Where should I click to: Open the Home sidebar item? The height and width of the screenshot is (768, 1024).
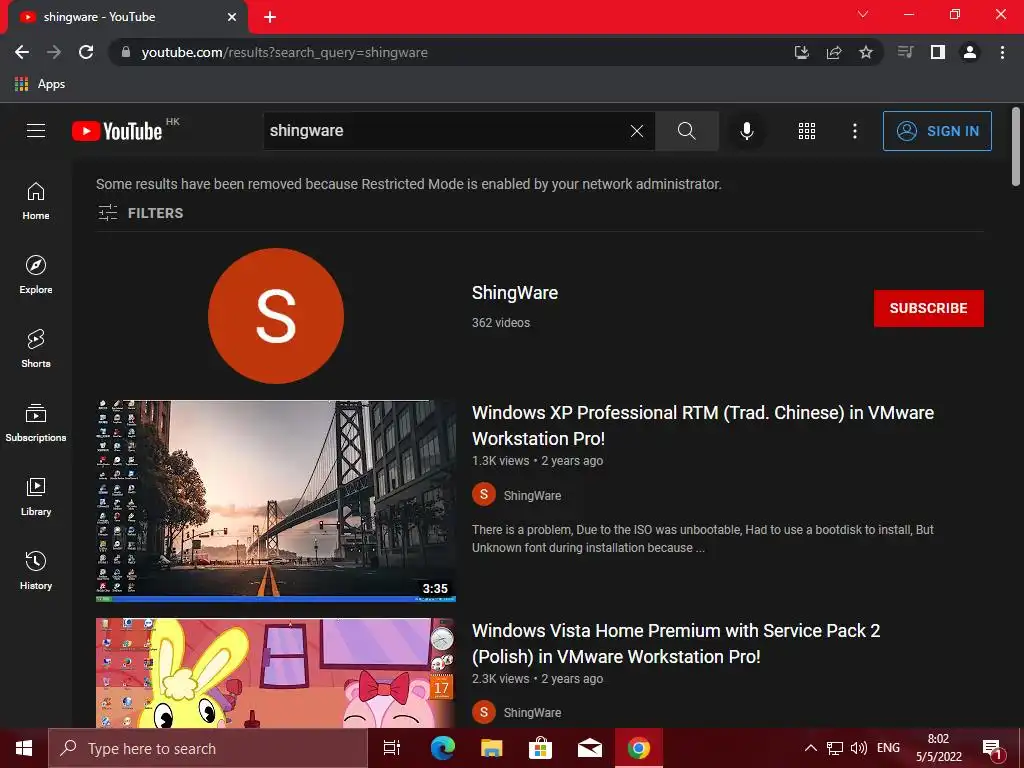[36, 201]
